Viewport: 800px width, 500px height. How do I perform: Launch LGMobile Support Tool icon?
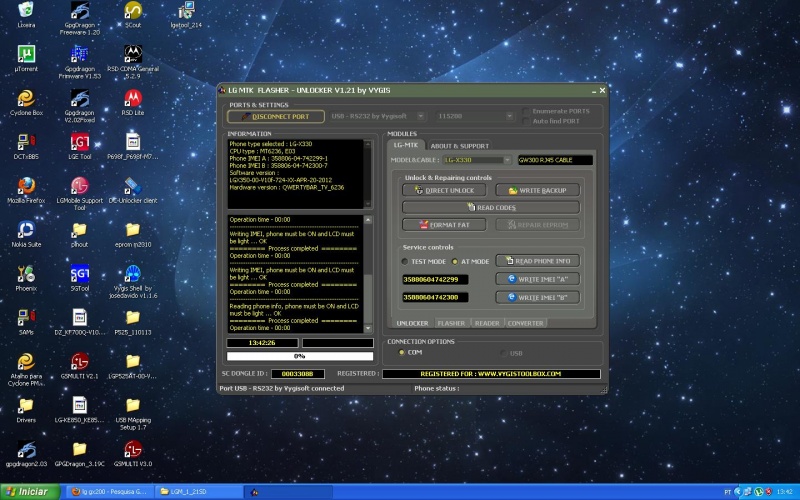pyautogui.click(x=80, y=194)
